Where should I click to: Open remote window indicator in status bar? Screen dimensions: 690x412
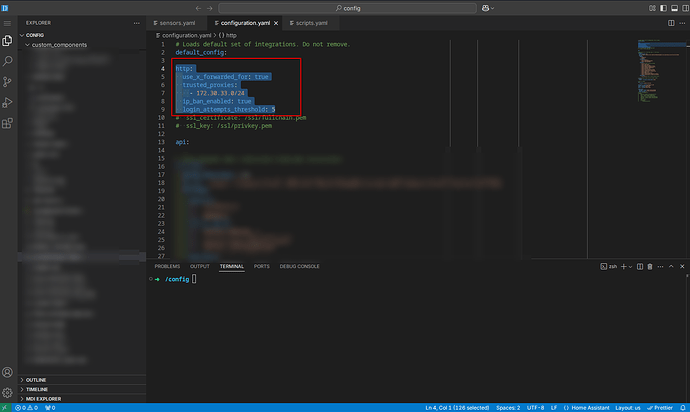click(x=5, y=408)
